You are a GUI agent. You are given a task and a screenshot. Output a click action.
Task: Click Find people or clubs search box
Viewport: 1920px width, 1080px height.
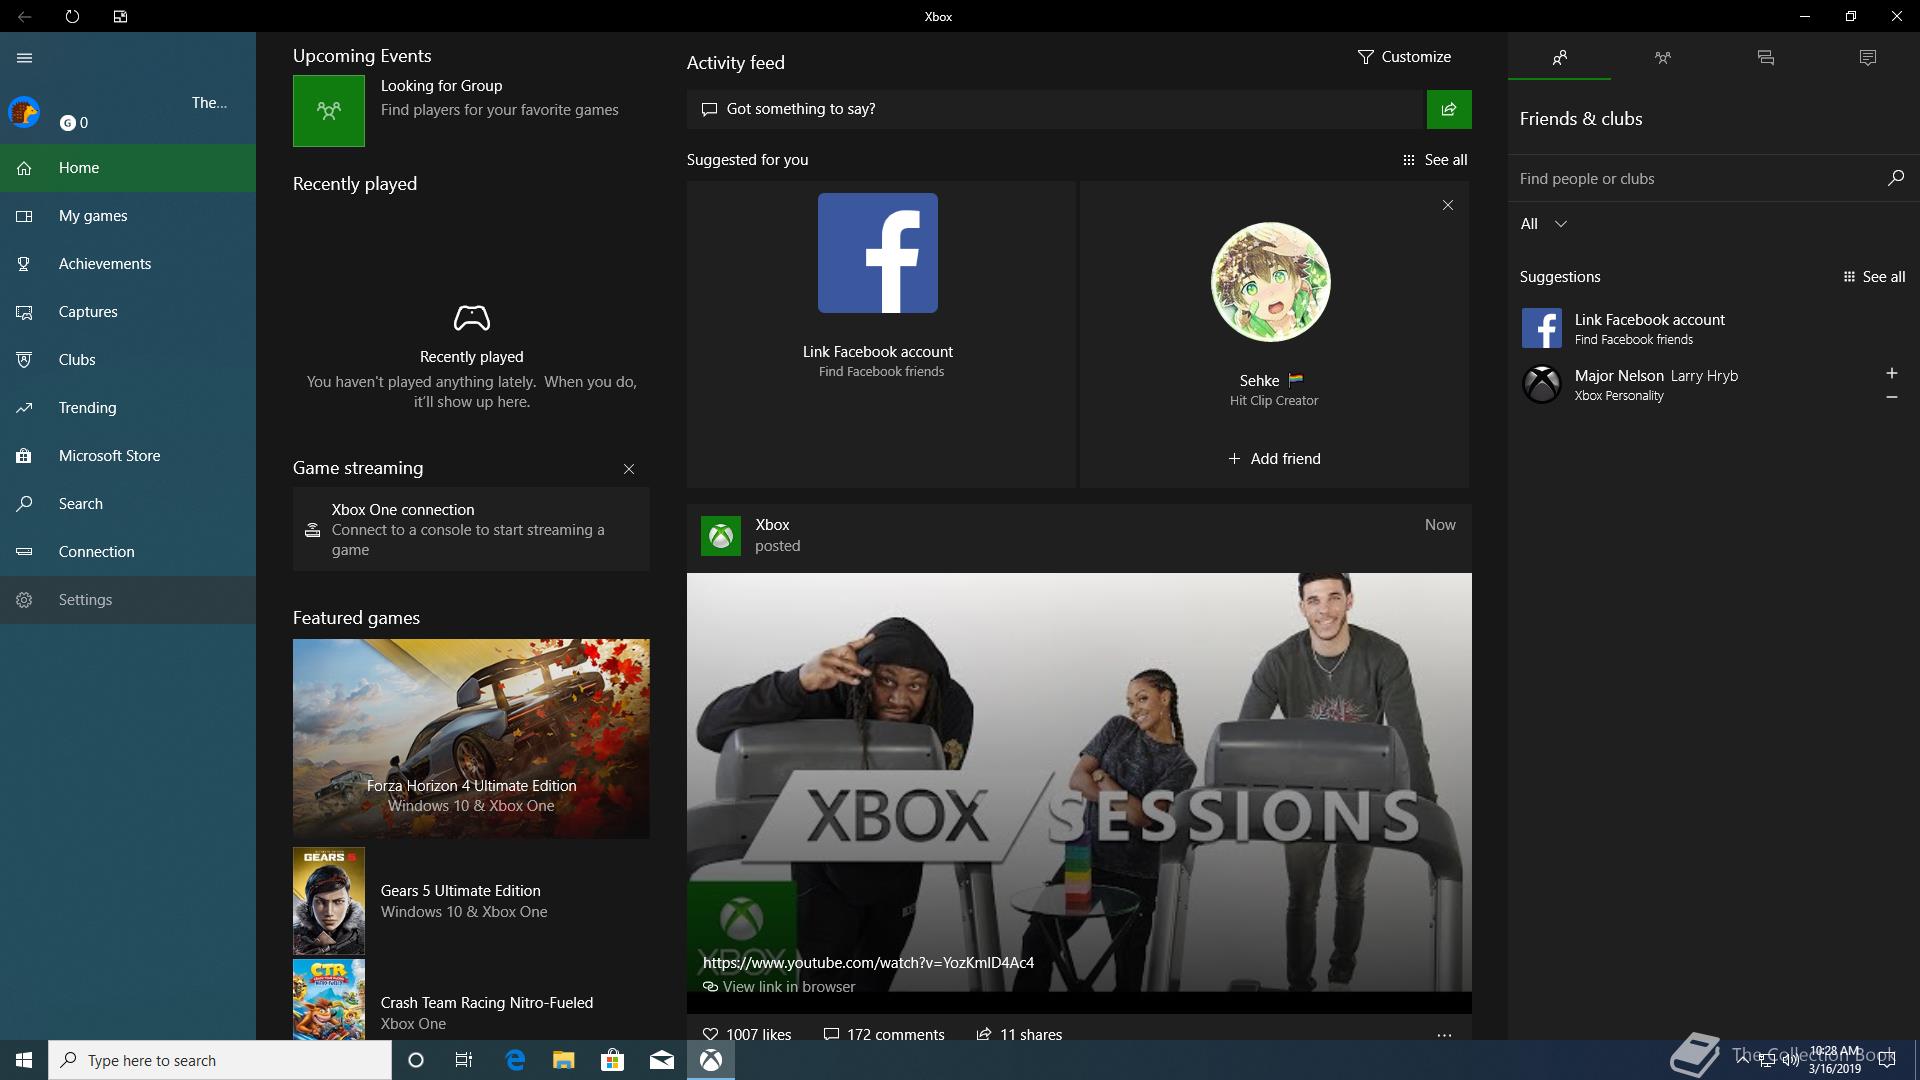pos(1695,179)
